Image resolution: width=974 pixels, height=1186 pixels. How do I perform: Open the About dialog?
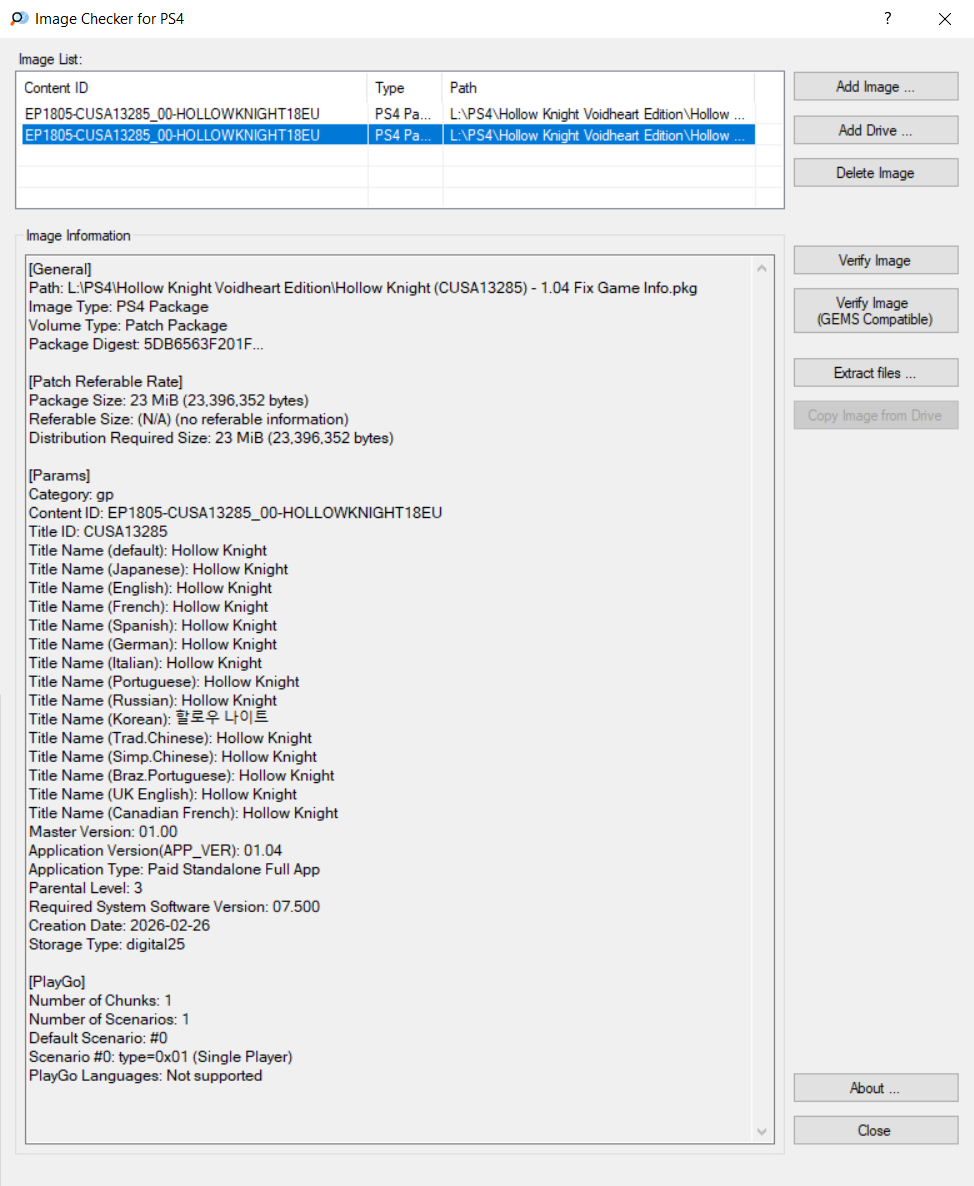coord(875,1088)
